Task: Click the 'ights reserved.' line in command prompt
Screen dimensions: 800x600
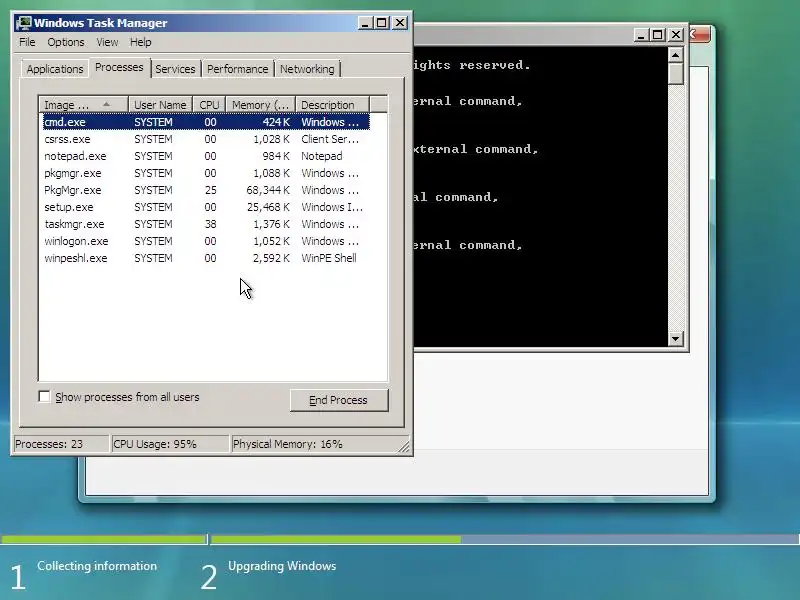Action: 472,65
